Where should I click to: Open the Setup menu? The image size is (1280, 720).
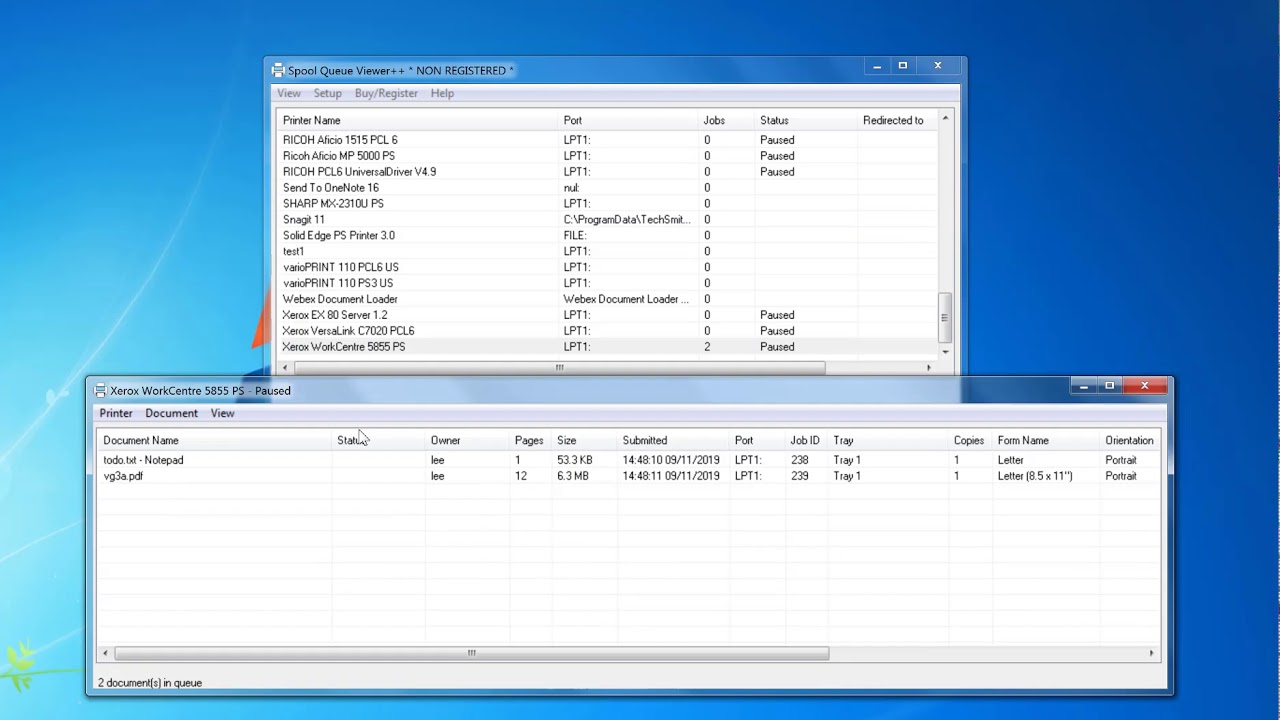click(x=327, y=93)
